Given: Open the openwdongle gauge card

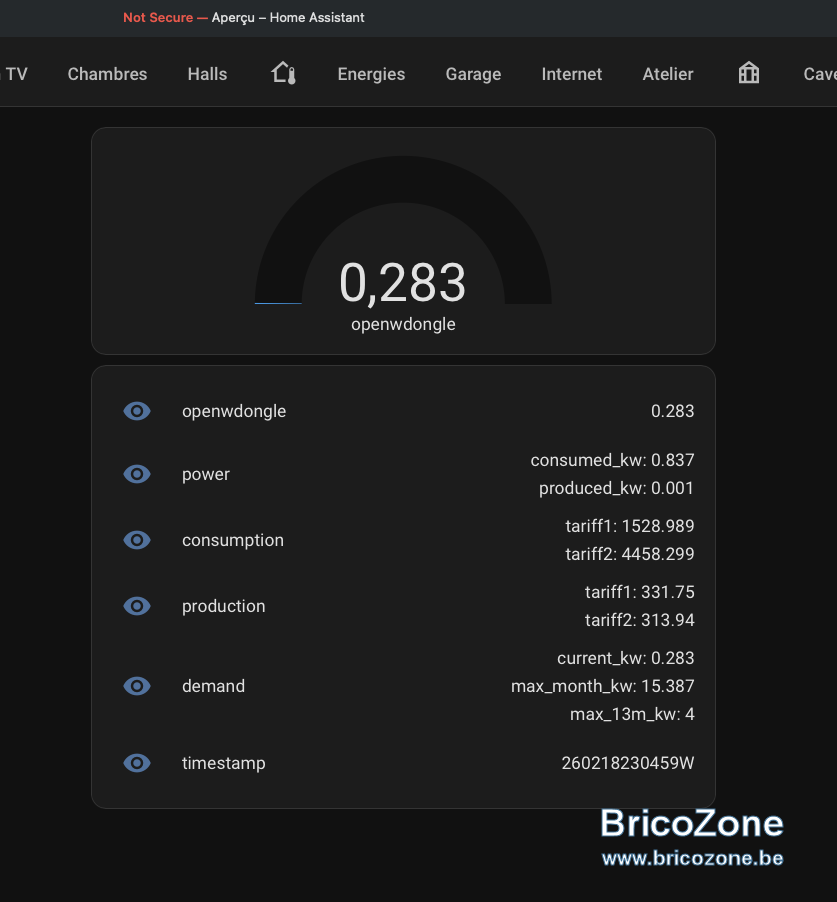Looking at the screenshot, I should pyautogui.click(x=403, y=241).
